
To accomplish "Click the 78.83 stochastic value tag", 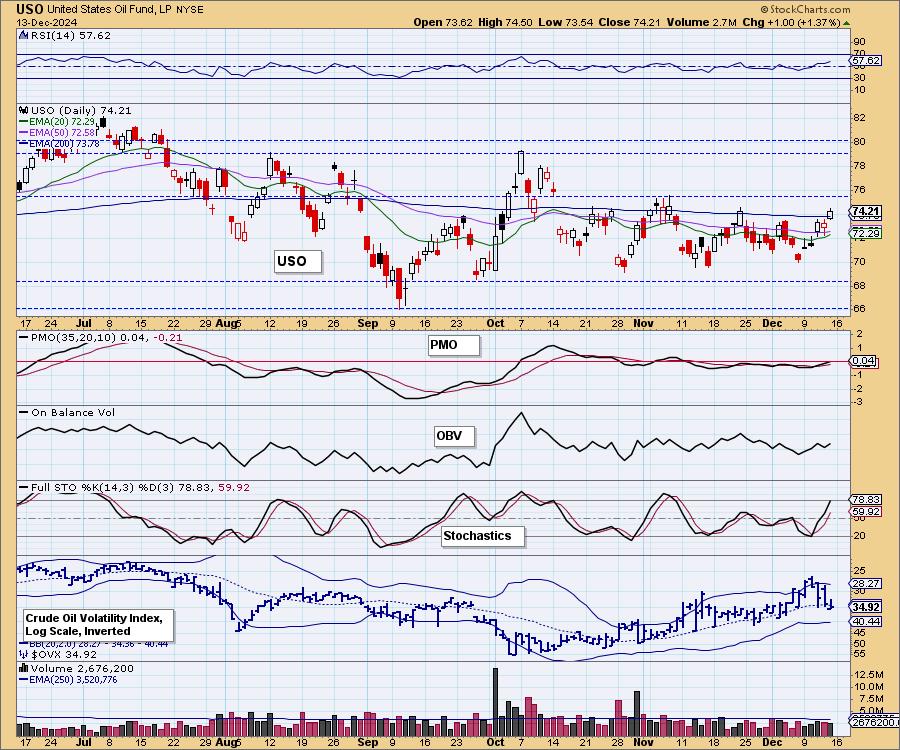I will (x=866, y=500).
